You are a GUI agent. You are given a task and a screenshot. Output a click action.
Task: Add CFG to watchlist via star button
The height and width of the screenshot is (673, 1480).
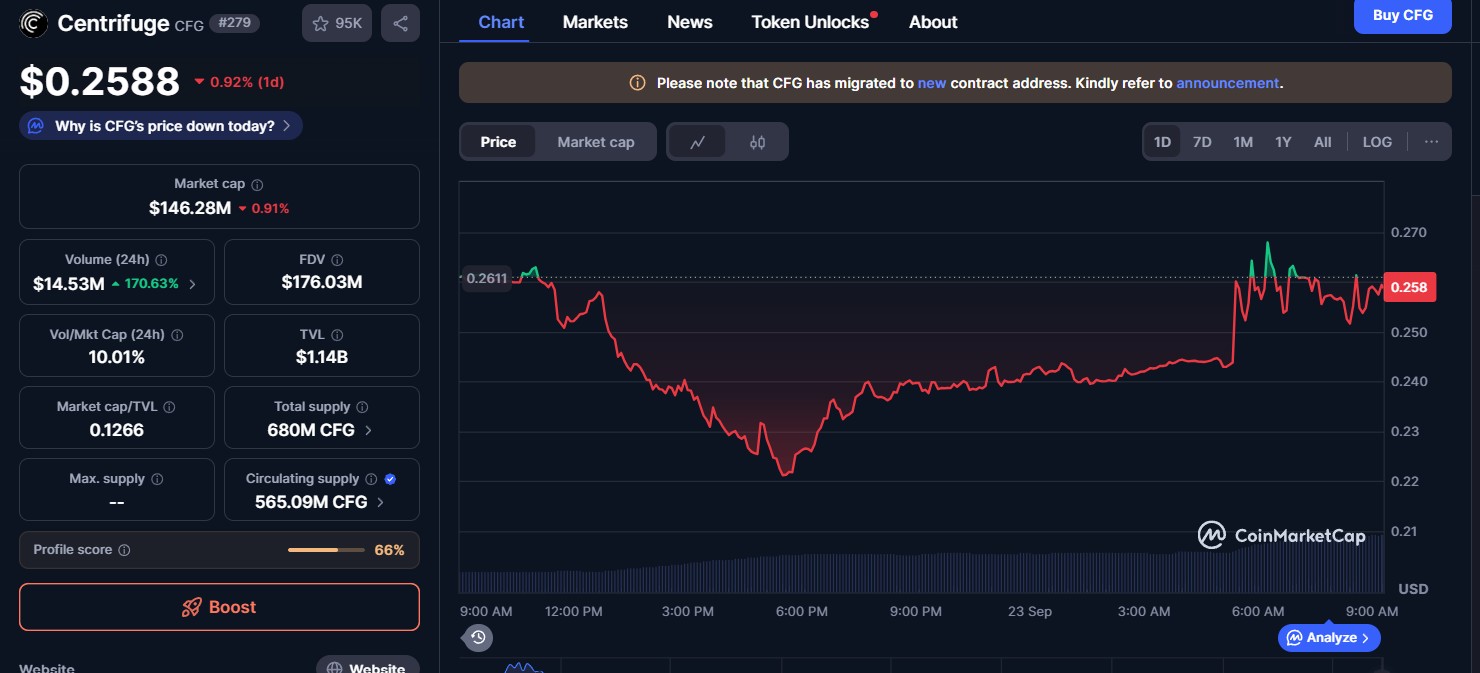coord(337,23)
